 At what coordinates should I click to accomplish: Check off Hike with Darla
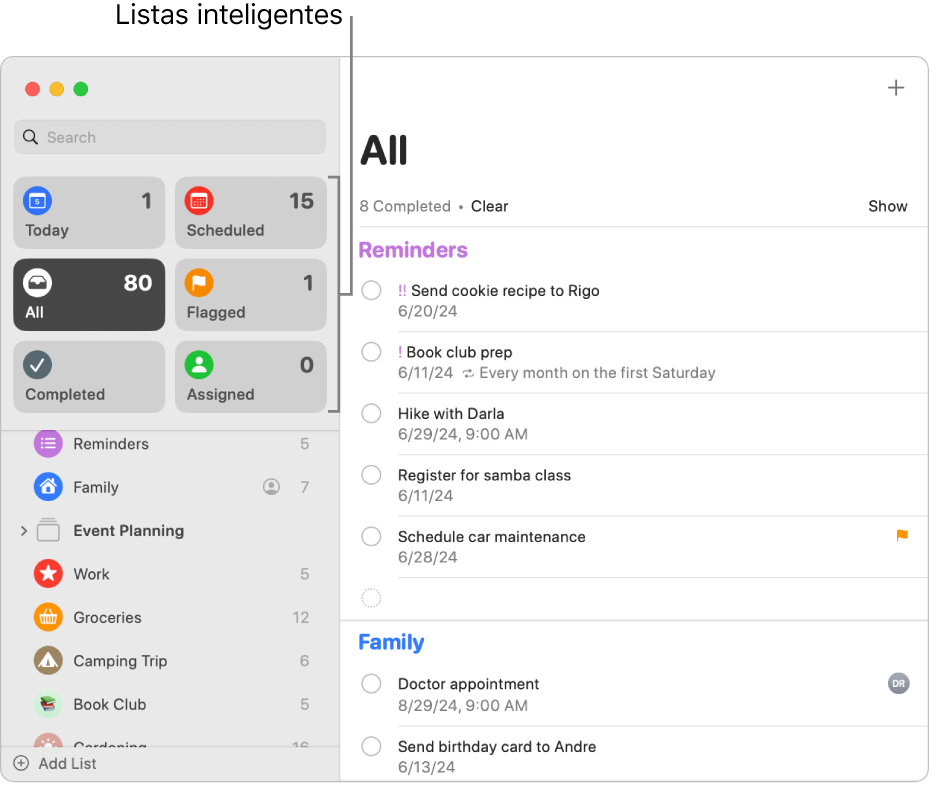(x=371, y=413)
